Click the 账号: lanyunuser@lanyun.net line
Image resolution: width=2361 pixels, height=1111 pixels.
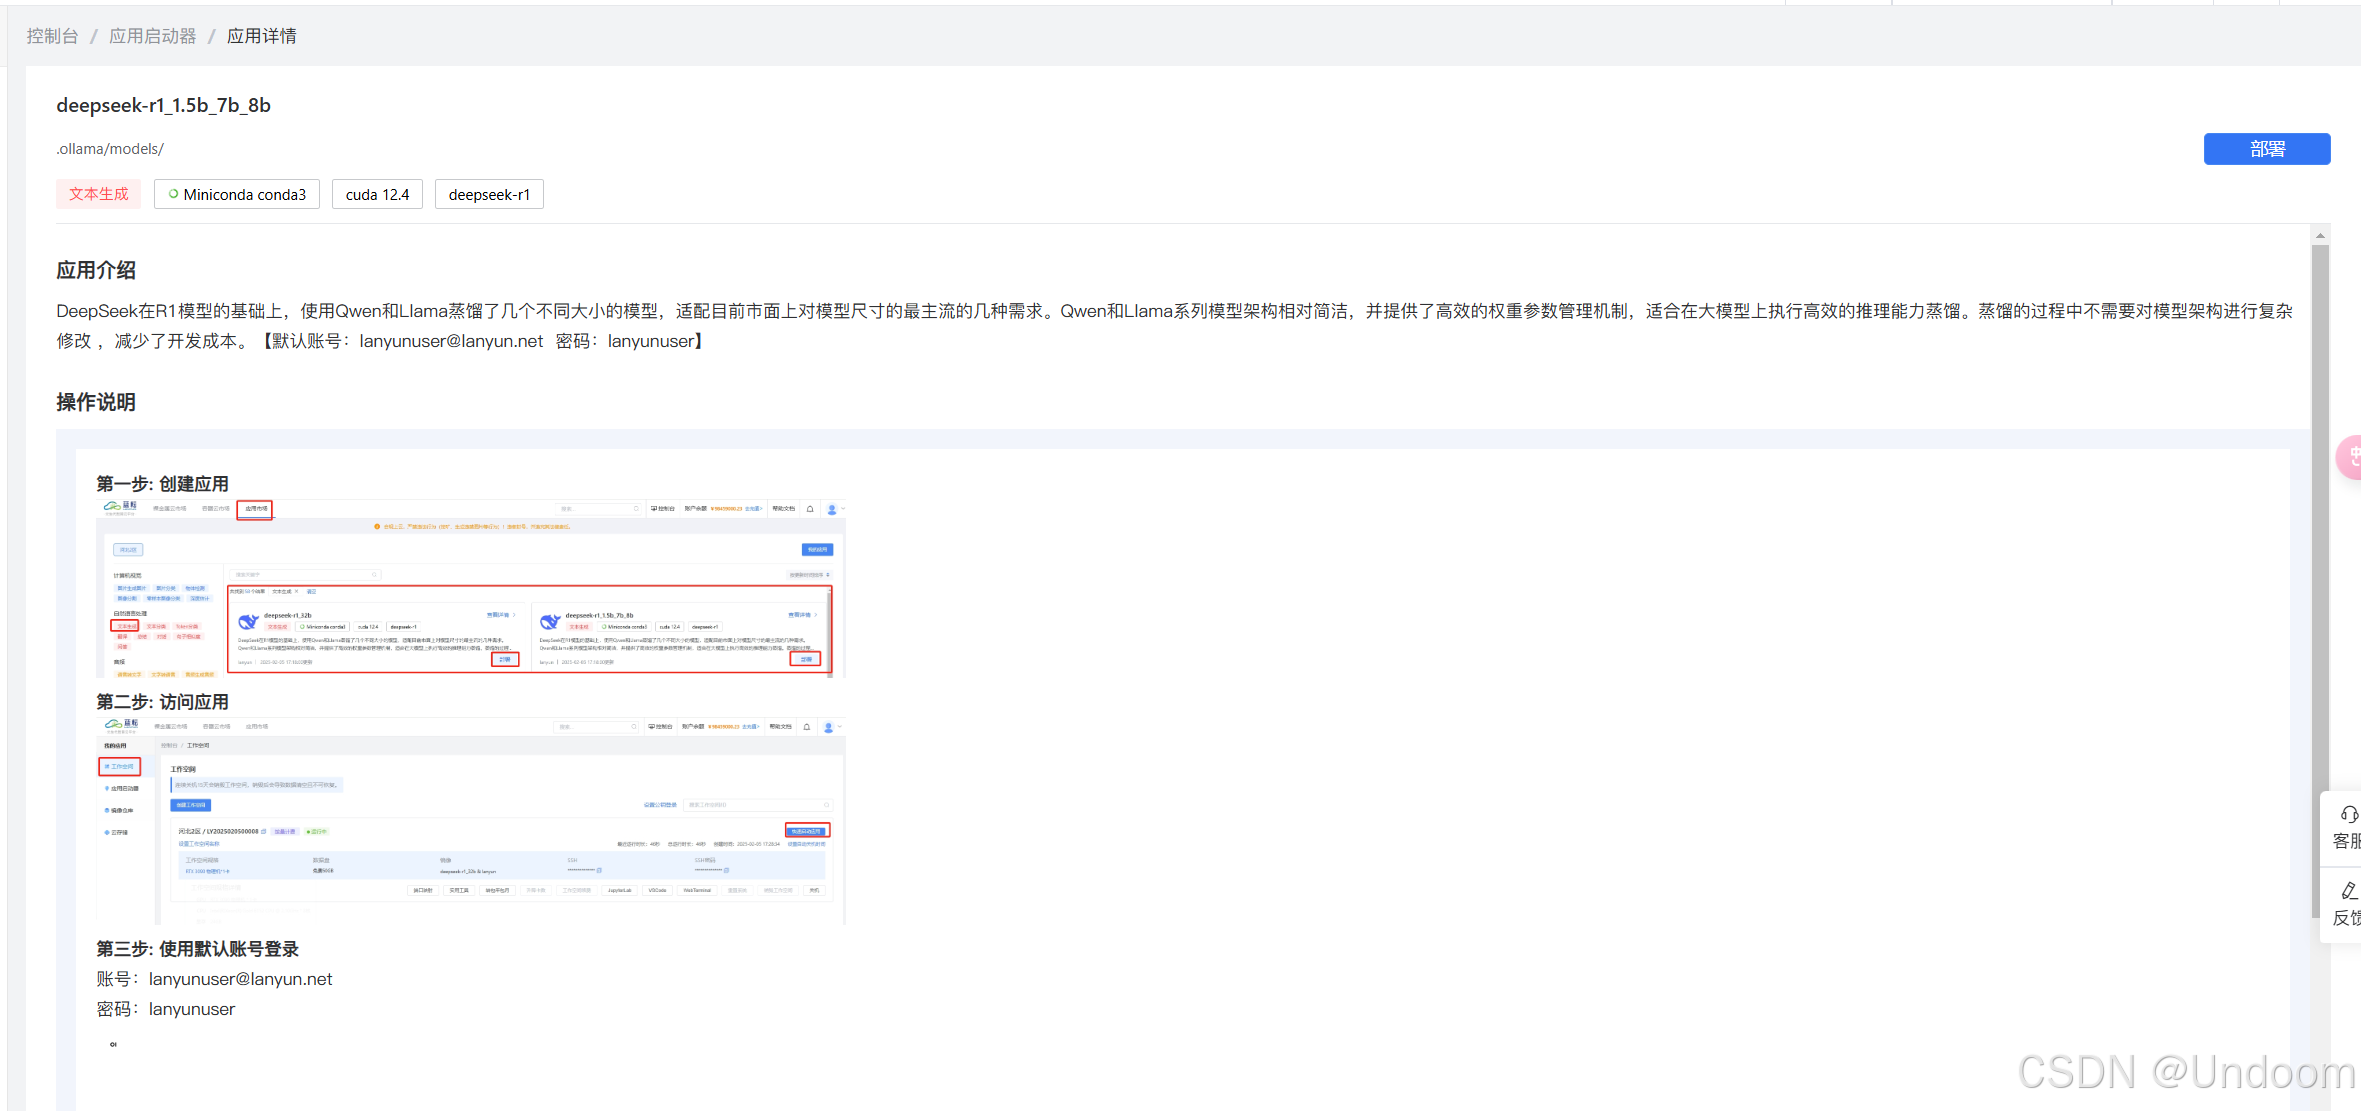[214, 979]
